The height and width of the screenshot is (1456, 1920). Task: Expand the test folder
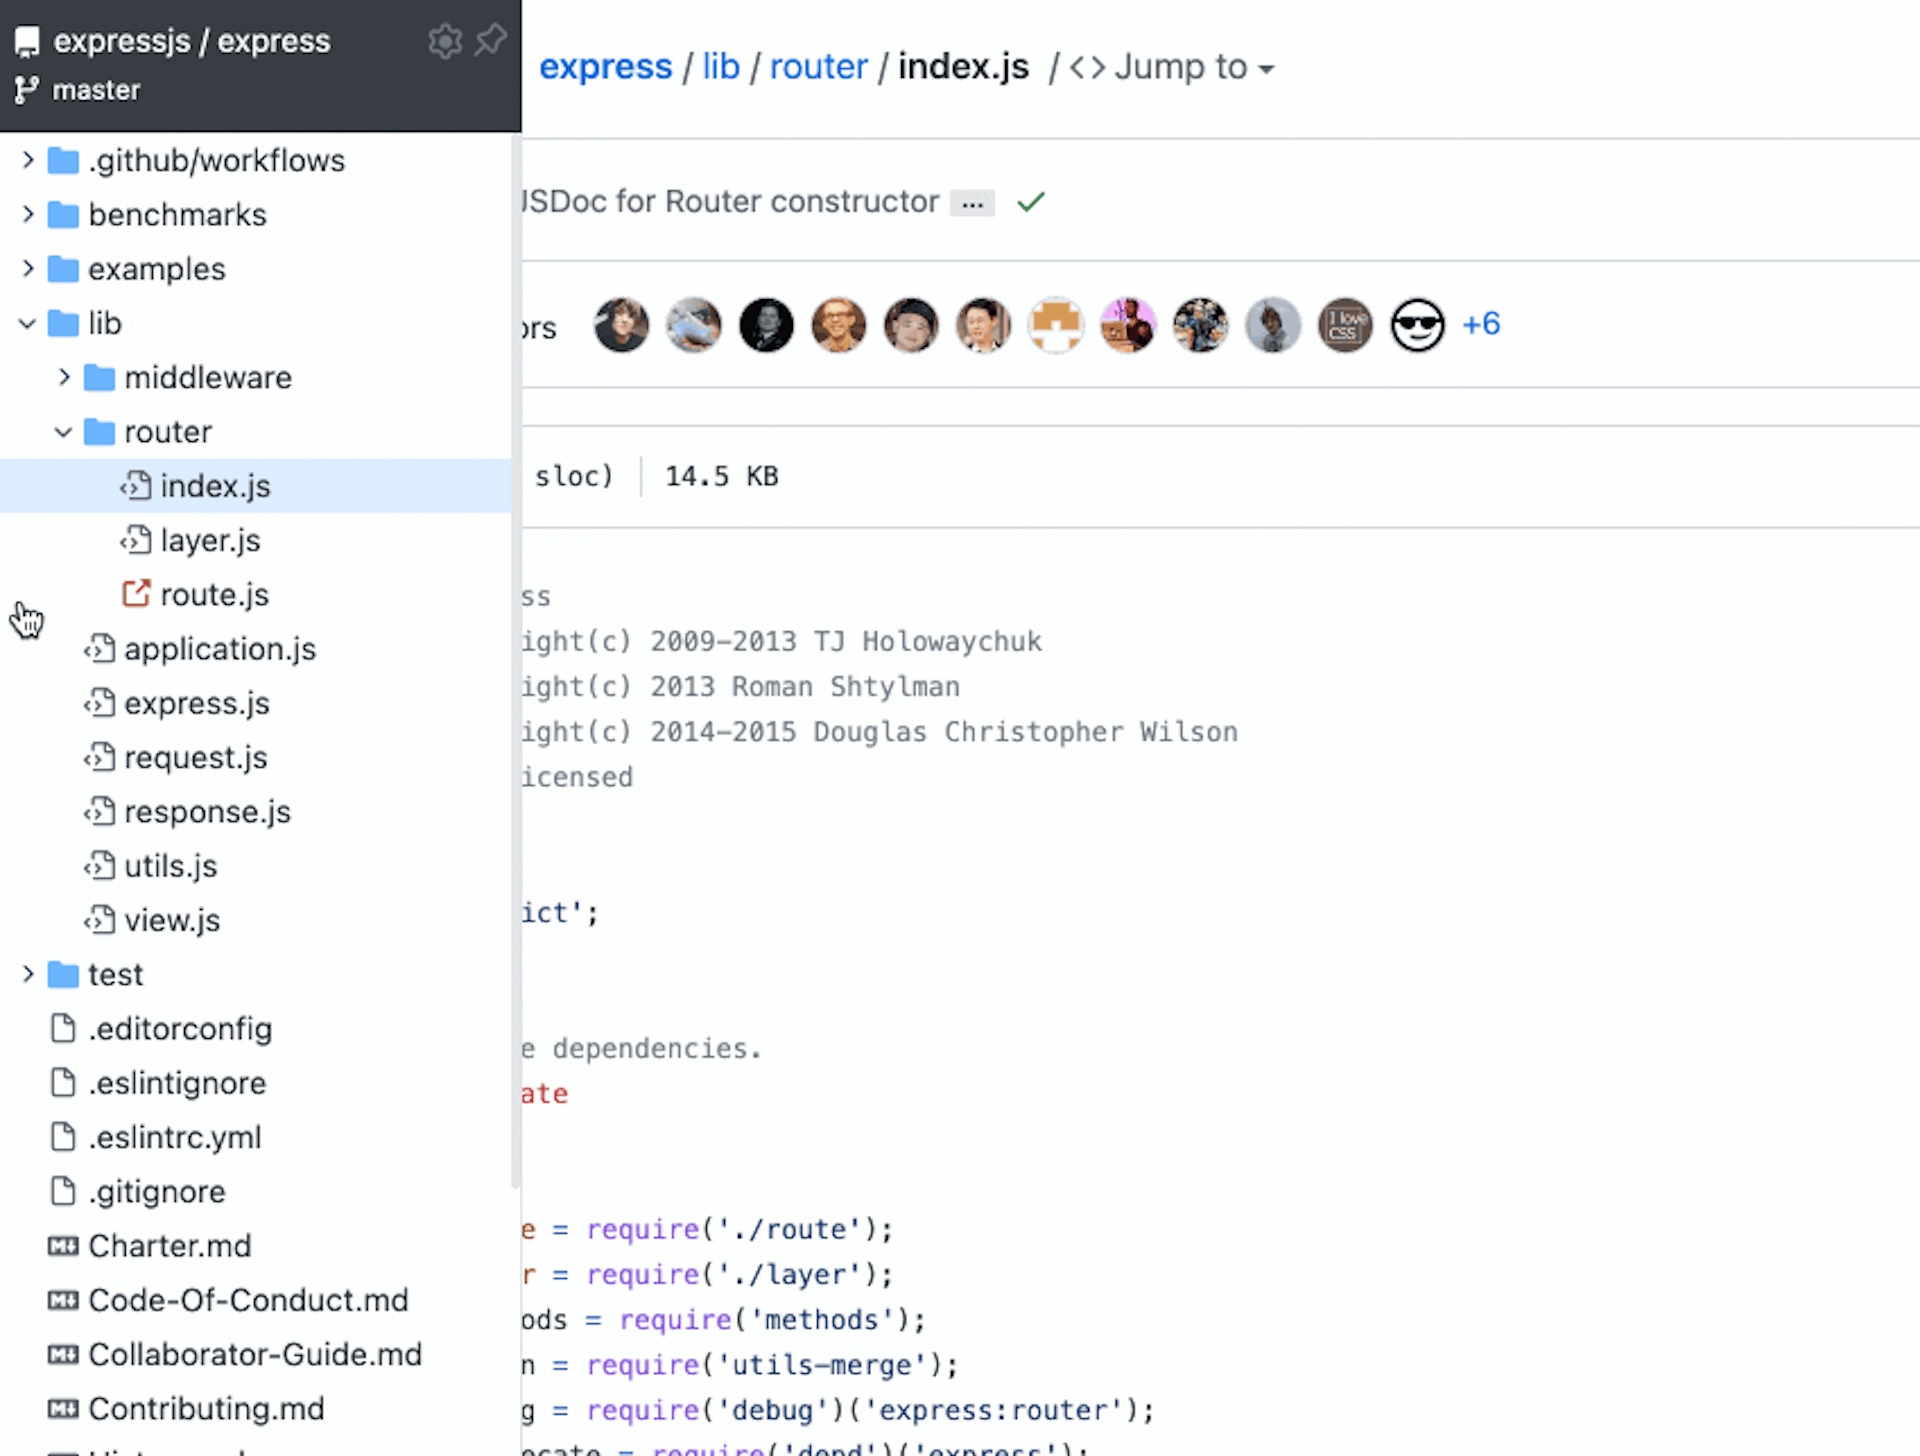pos(29,974)
